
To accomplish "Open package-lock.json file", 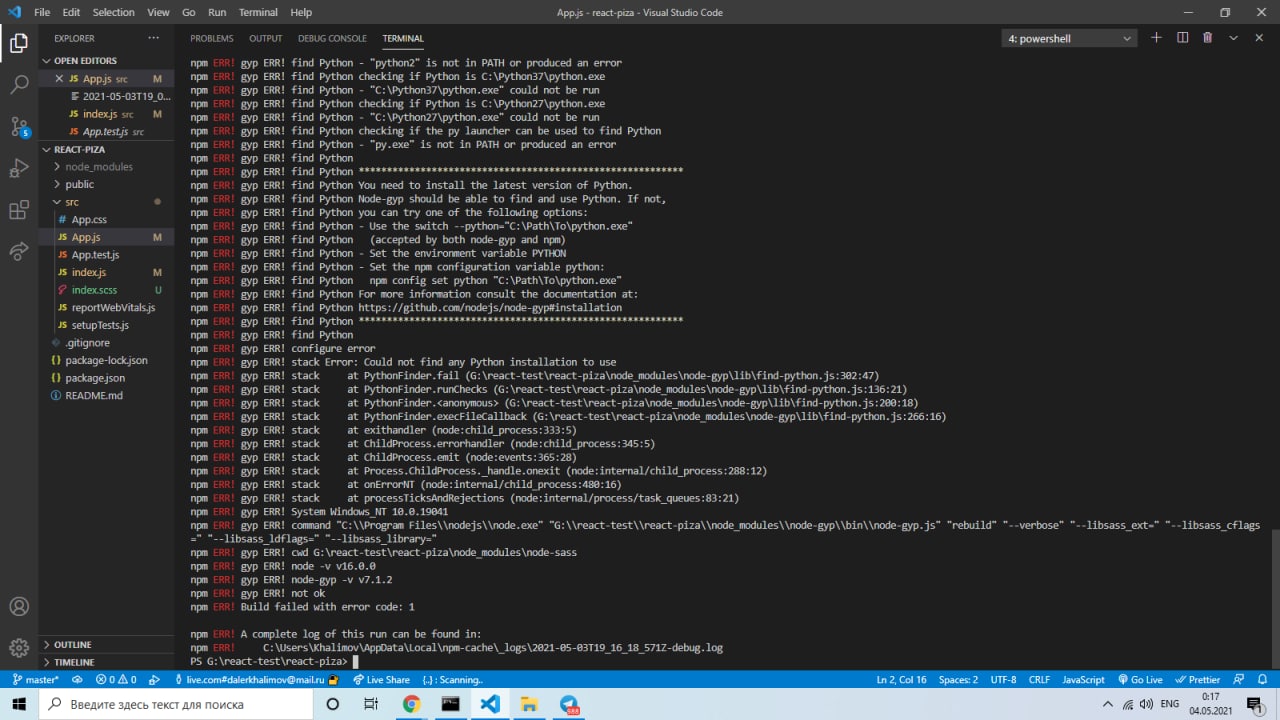I will 106,360.
